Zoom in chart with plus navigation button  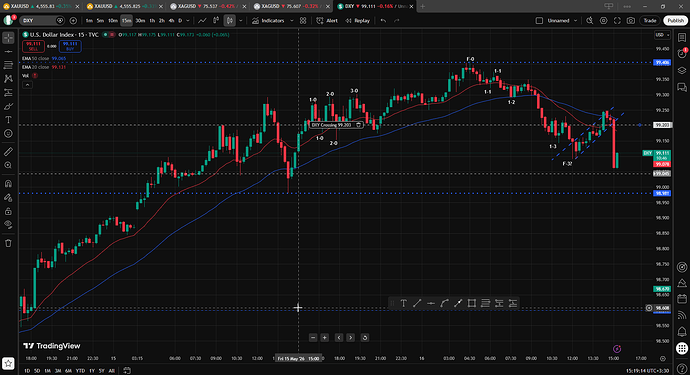pyautogui.click(x=324, y=338)
